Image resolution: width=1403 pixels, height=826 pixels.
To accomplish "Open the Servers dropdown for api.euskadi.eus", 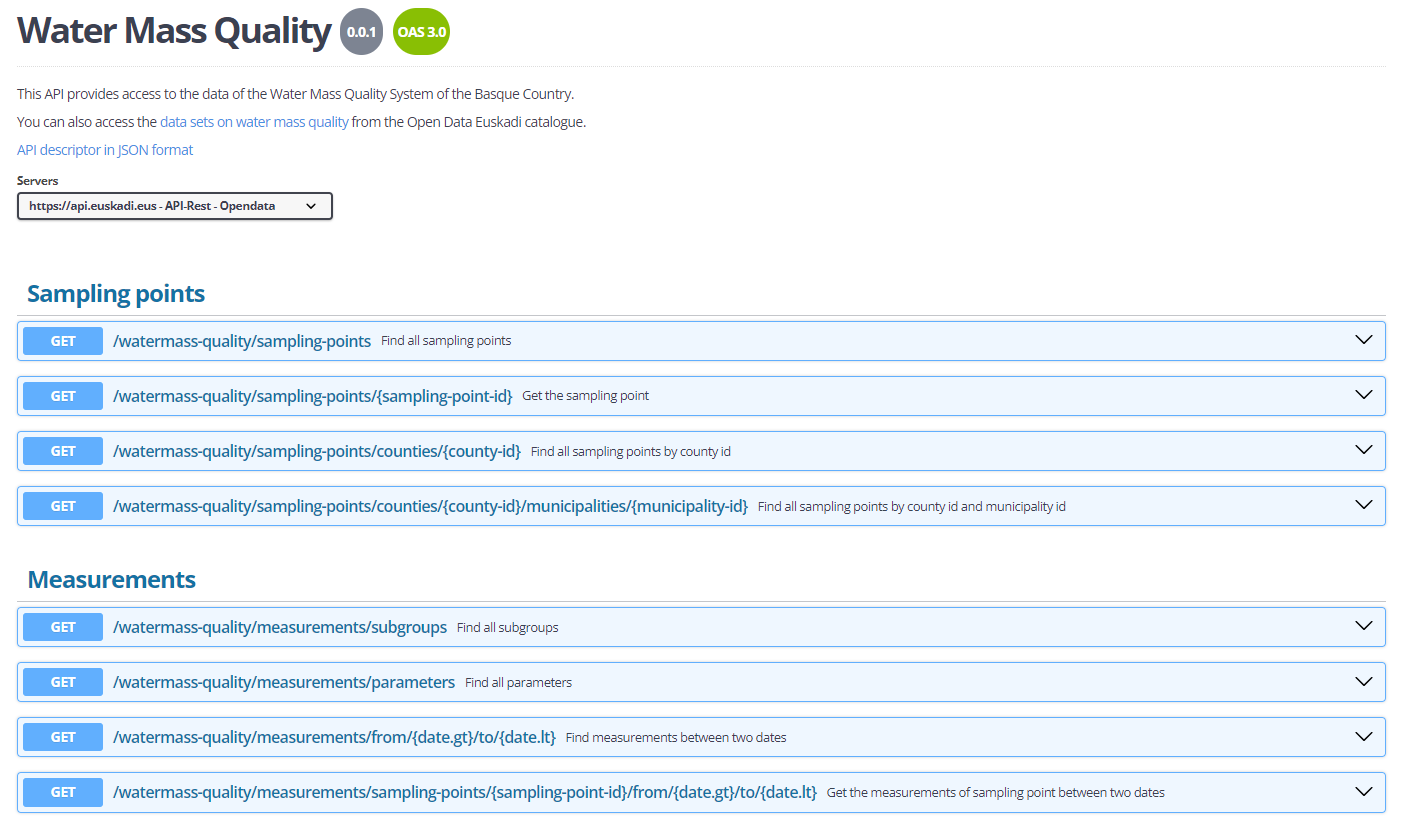I will [174, 206].
